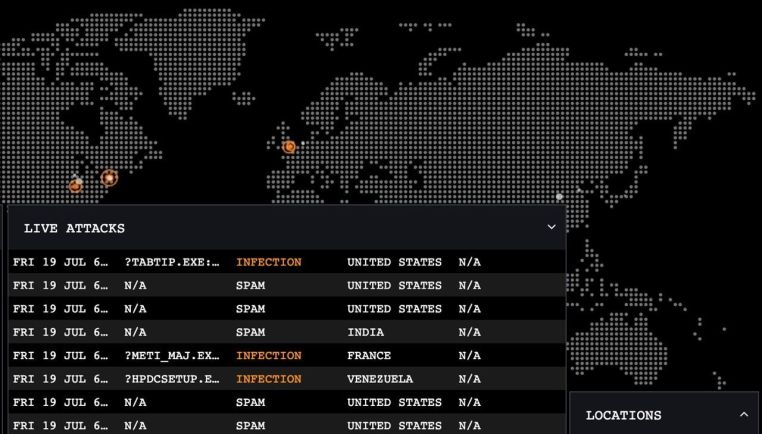The height and width of the screenshot is (434, 762).
Task: Open the ?METI_MAJ.EX attack entry
Action: [x=171, y=355]
